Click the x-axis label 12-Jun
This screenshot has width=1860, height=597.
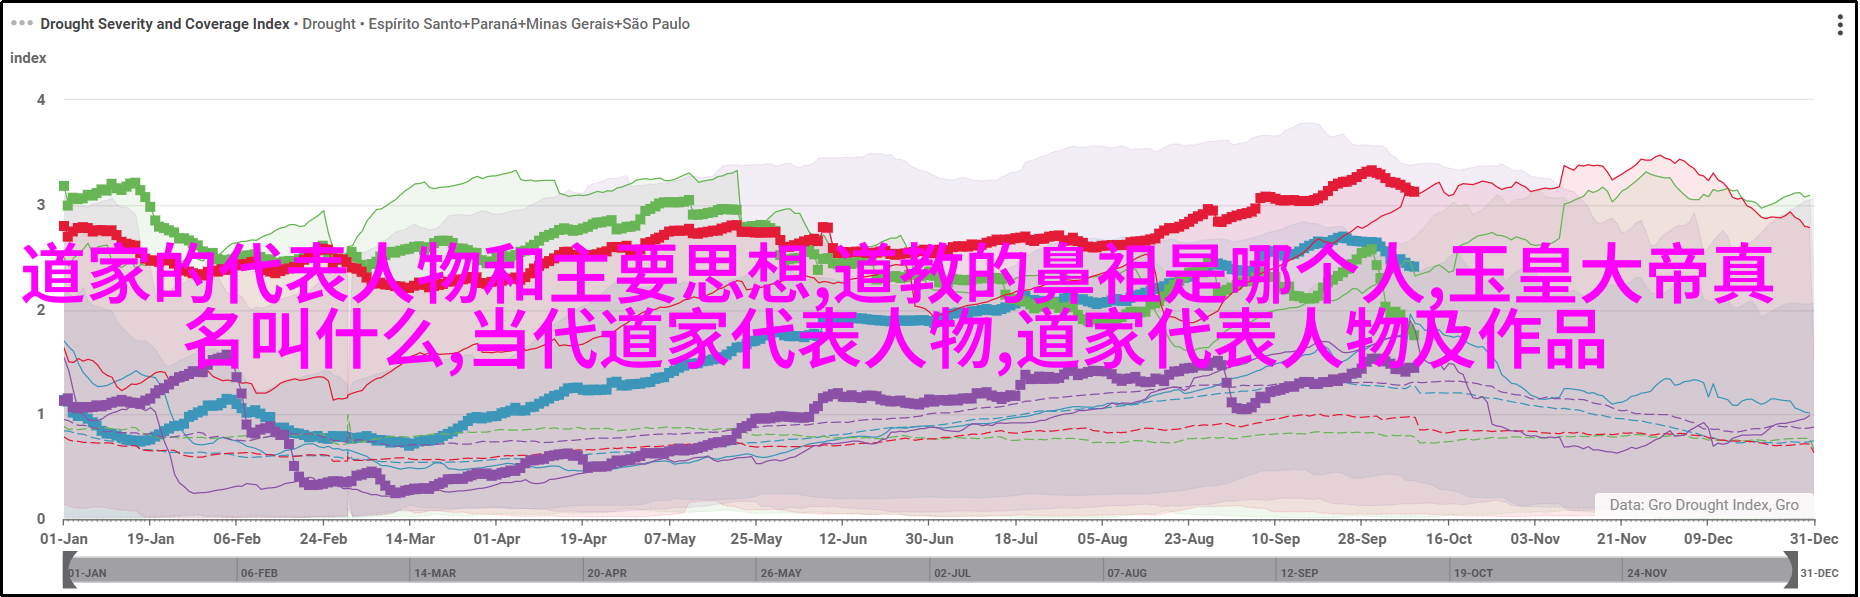coord(843,539)
